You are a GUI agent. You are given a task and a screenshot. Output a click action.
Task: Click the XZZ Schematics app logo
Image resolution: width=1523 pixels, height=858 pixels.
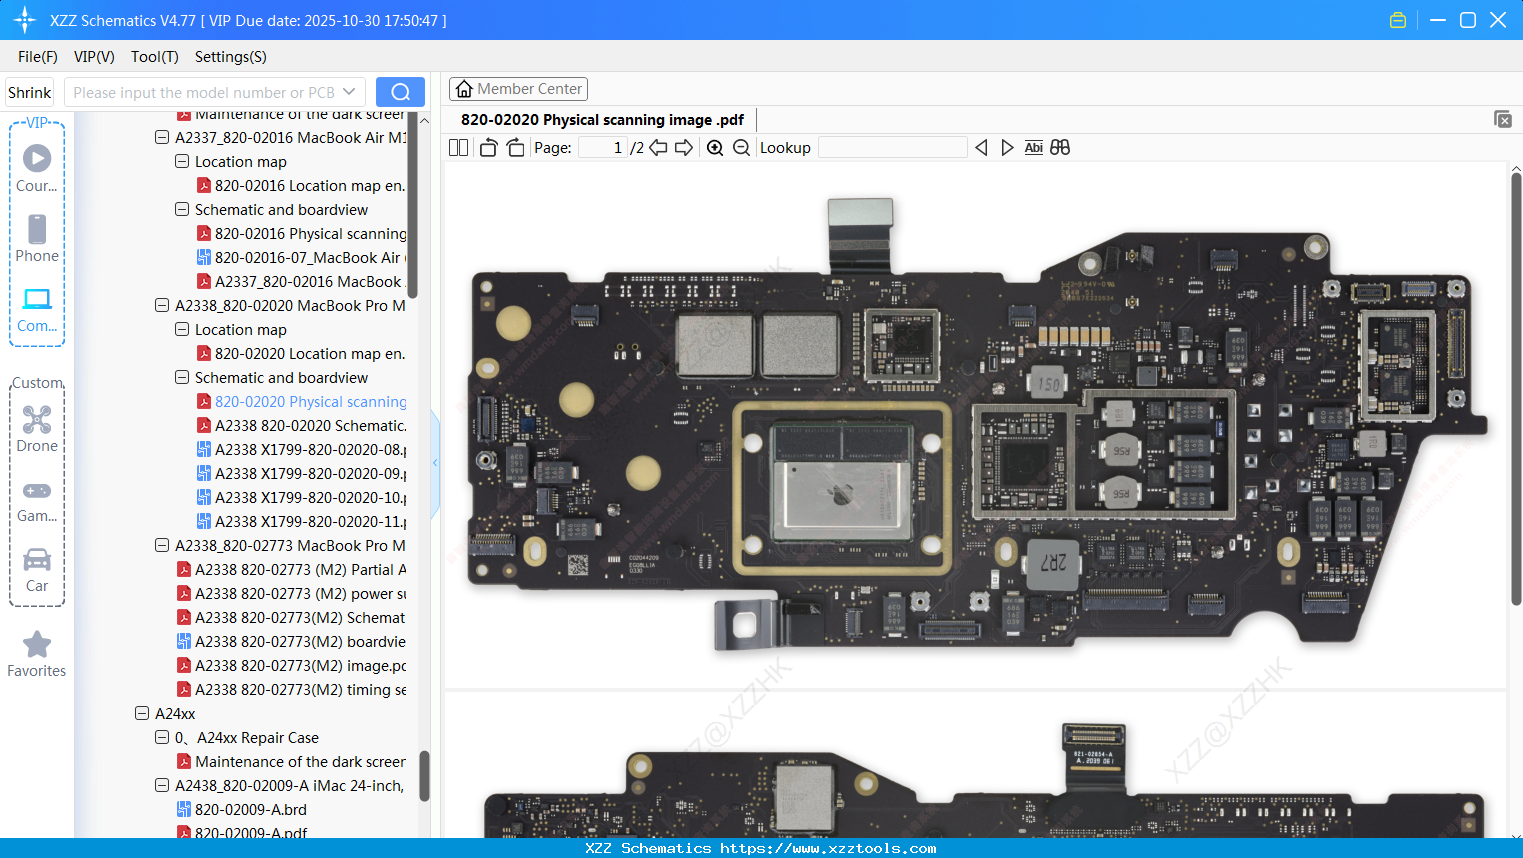pyautogui.click(x=24, y=20)
